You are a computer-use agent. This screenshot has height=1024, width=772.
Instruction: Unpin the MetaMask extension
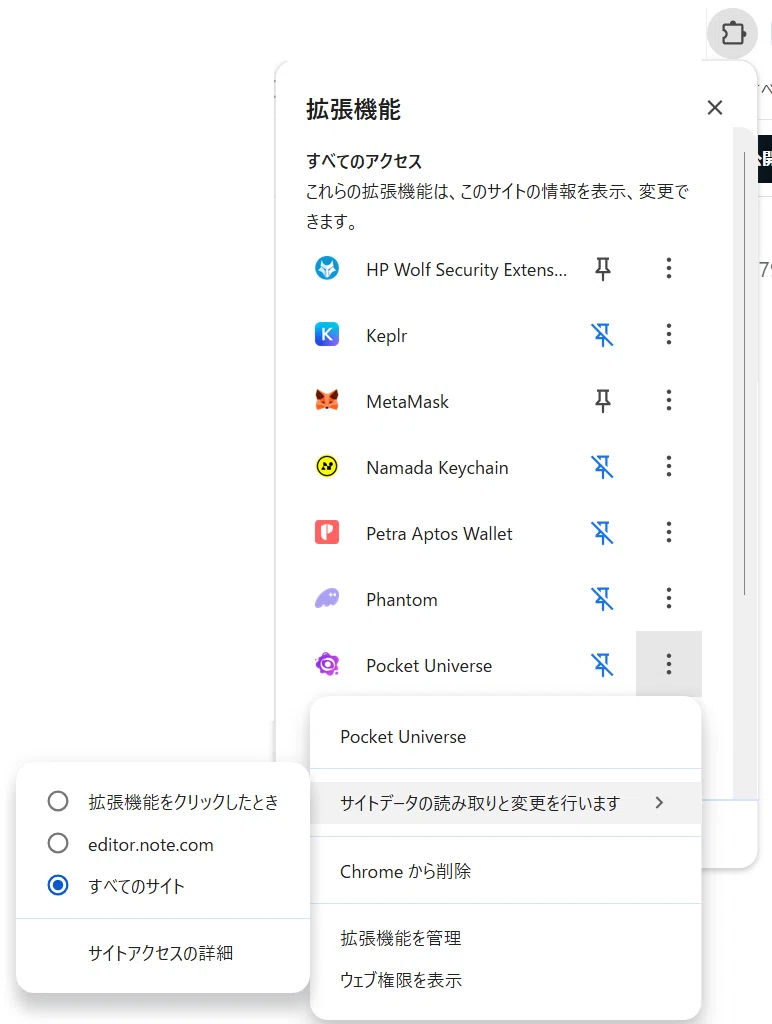(x=602, y=400)
